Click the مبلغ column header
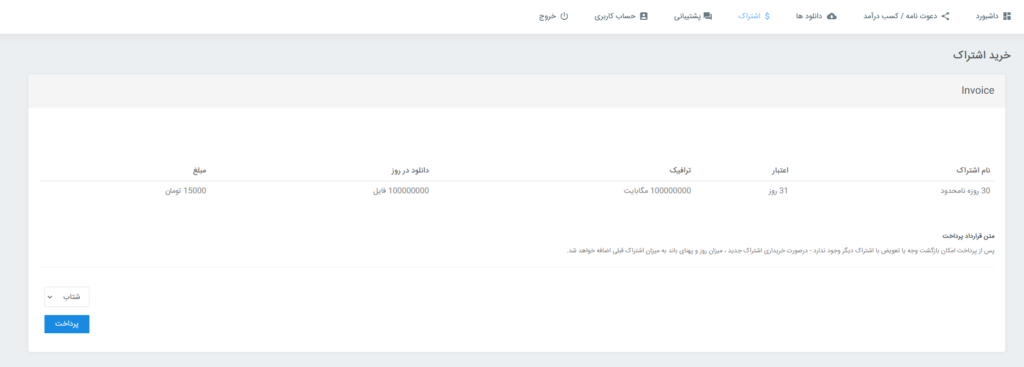The image size is (1024, 367). [199, 170]
